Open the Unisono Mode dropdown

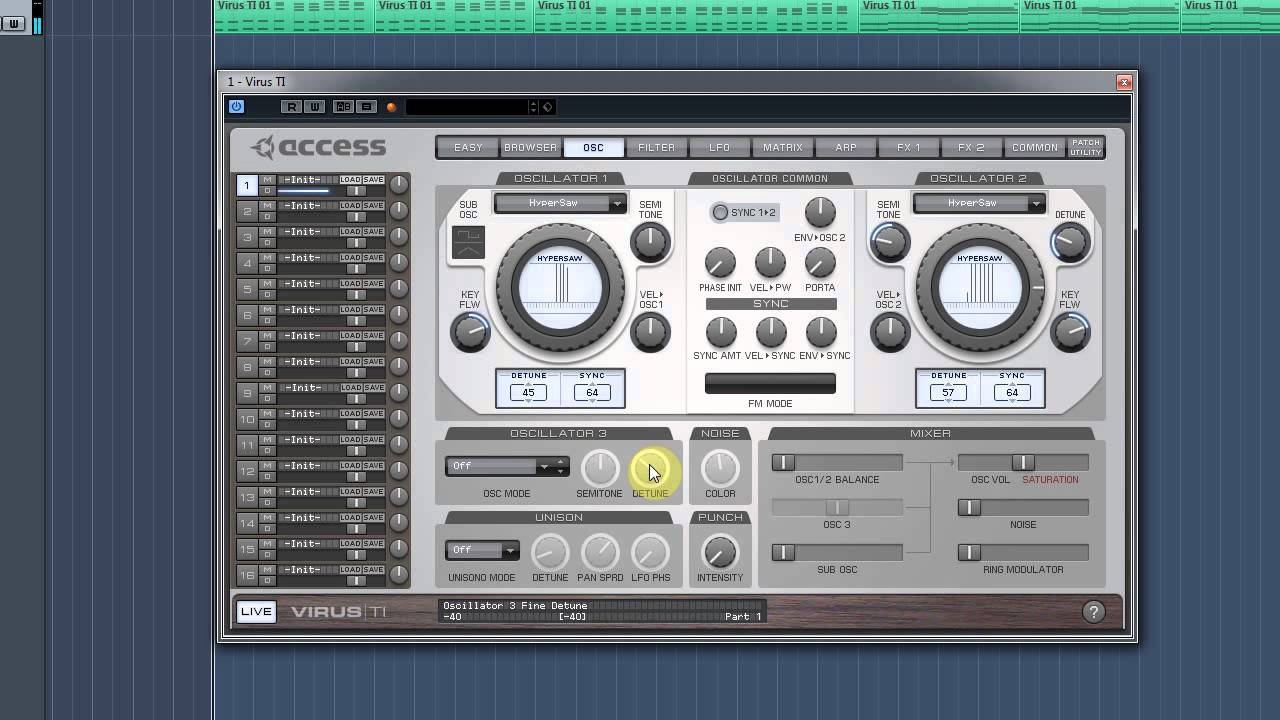pyautogui.click(x=482, y=550)
